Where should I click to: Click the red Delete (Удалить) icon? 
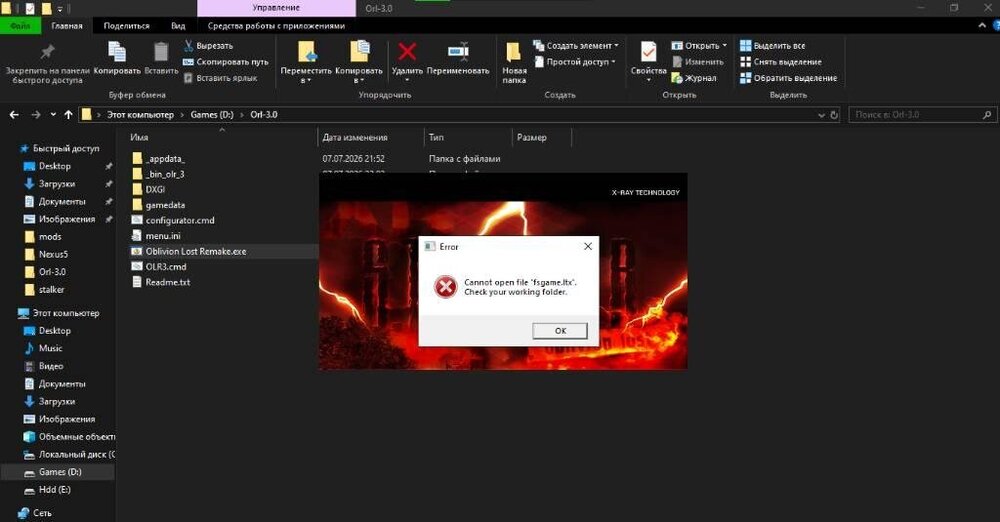[x=407, y=52]
